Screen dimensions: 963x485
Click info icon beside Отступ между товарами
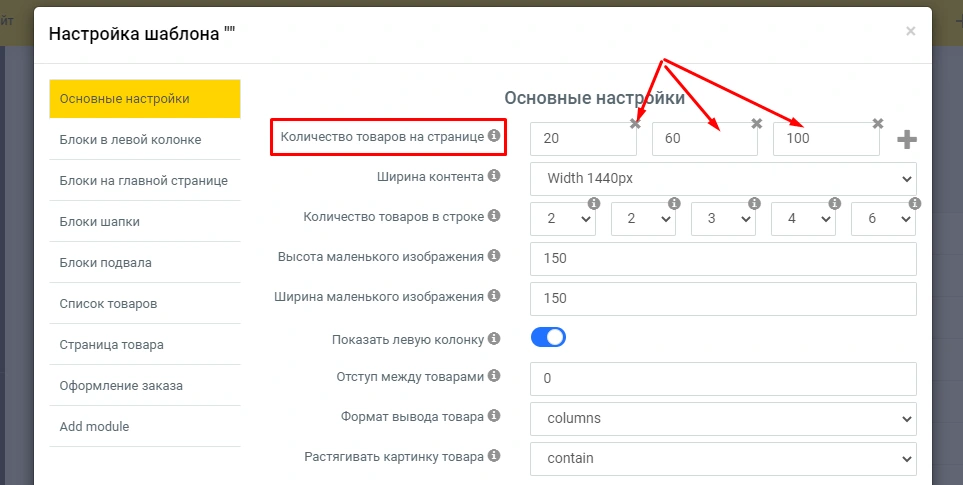(x=493, y=377)
